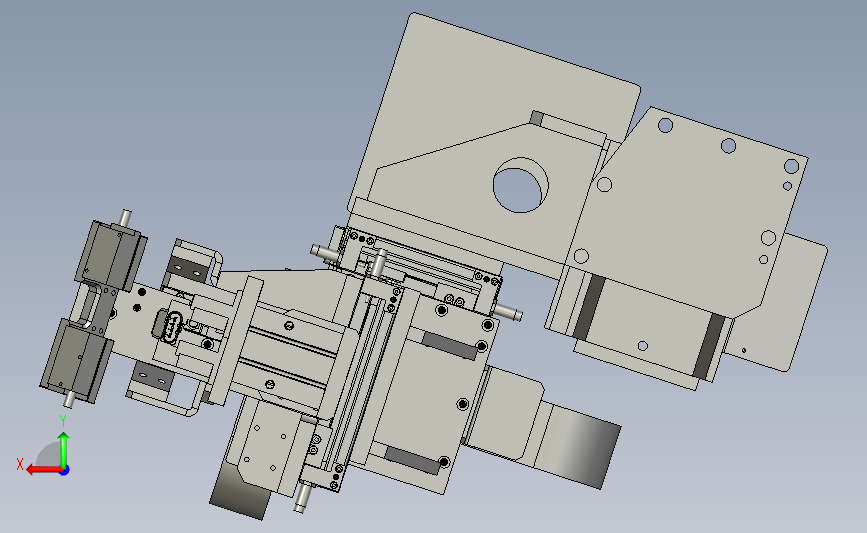This screenshot has height=533, width=867.
Task: Click the 'X' axis label
Action: (20, 464)
